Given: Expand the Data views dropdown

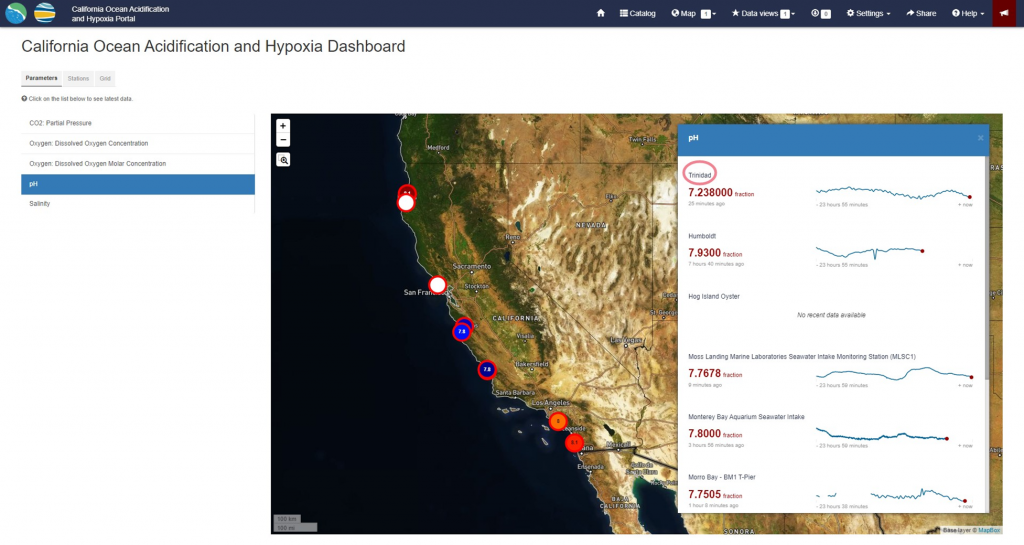Looking at the screenshot, I should pyautogui.click(x=763, y=13).
